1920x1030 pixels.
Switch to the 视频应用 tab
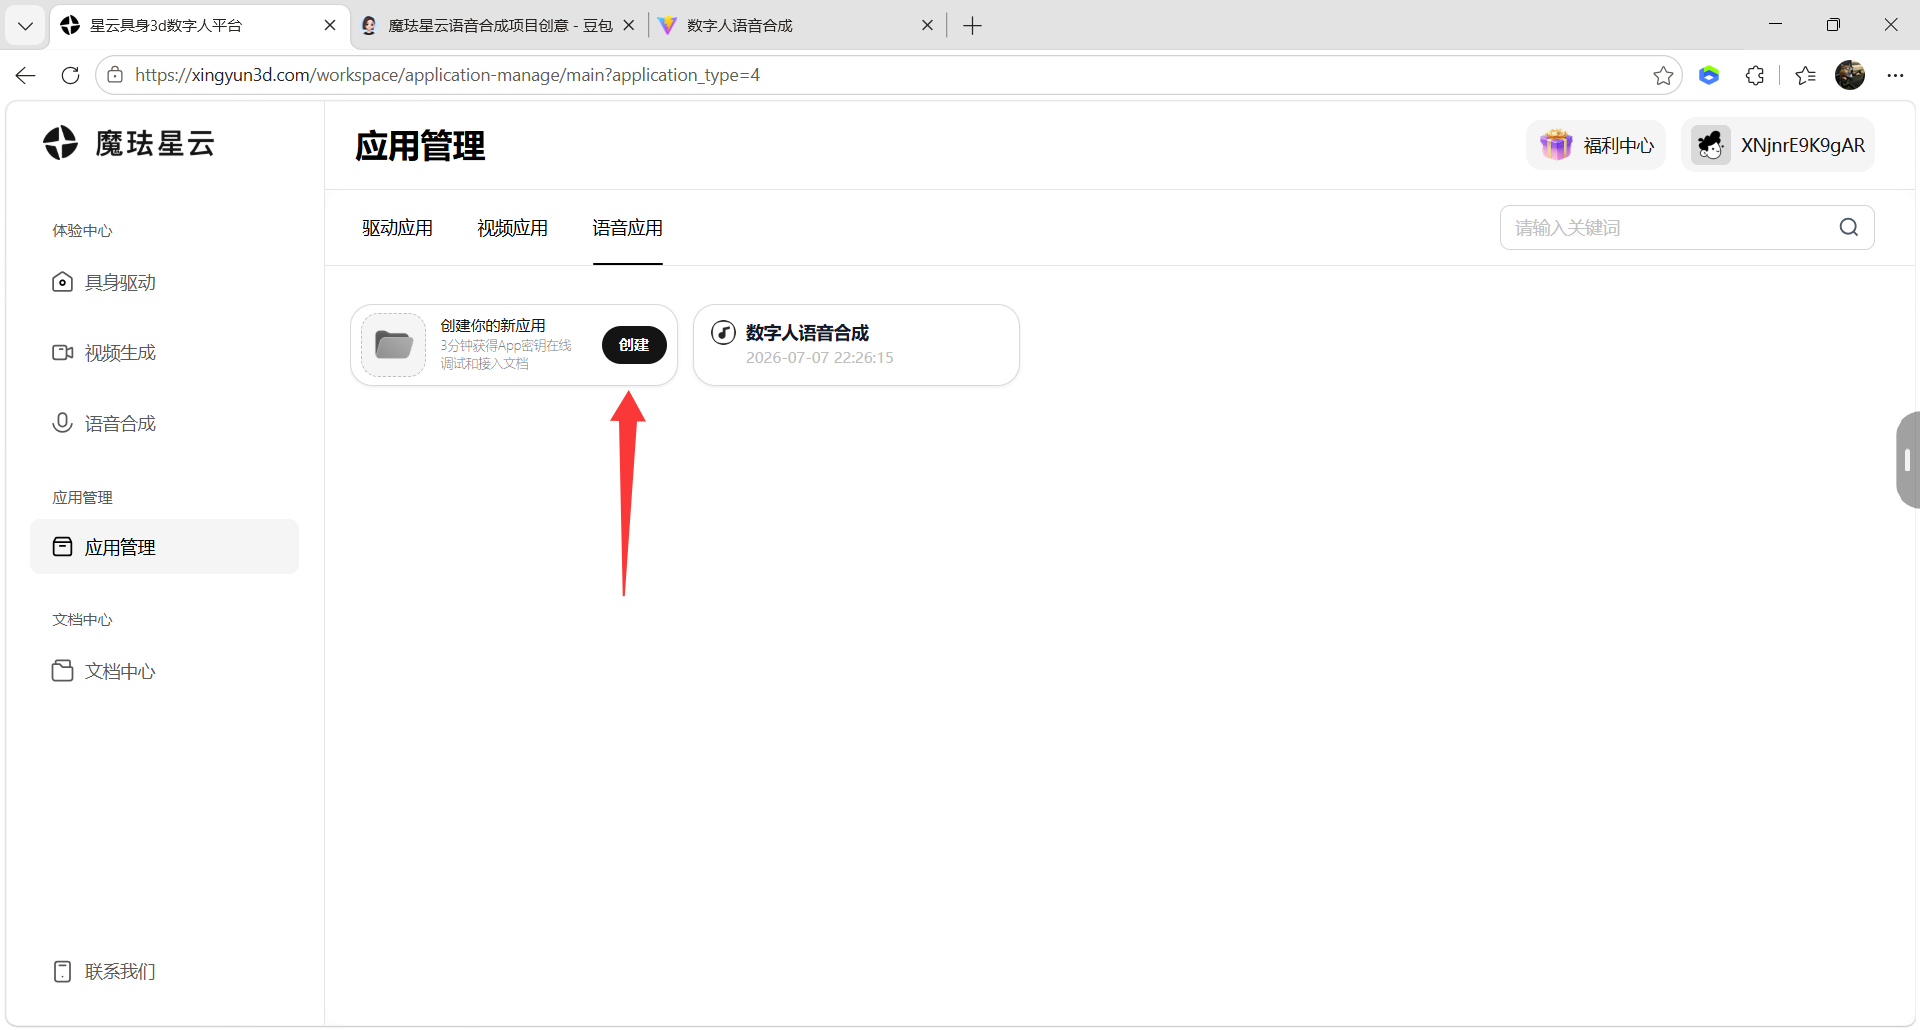(512, 228)
